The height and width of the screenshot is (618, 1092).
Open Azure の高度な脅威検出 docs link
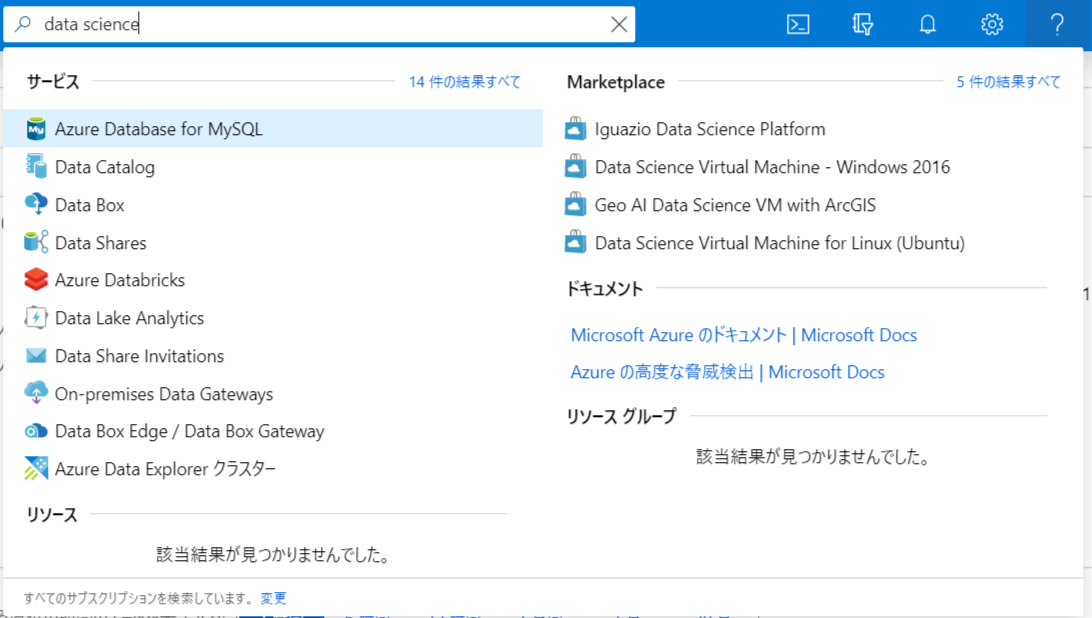727,372
